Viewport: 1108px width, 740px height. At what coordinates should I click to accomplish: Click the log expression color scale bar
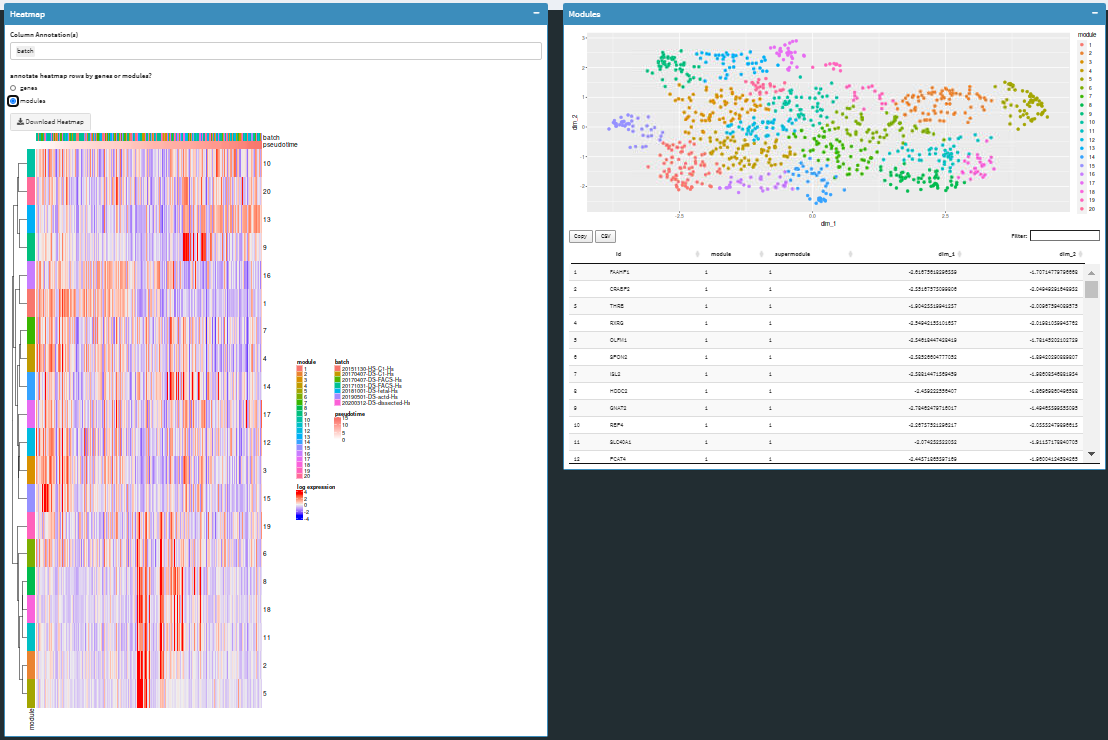300,505
